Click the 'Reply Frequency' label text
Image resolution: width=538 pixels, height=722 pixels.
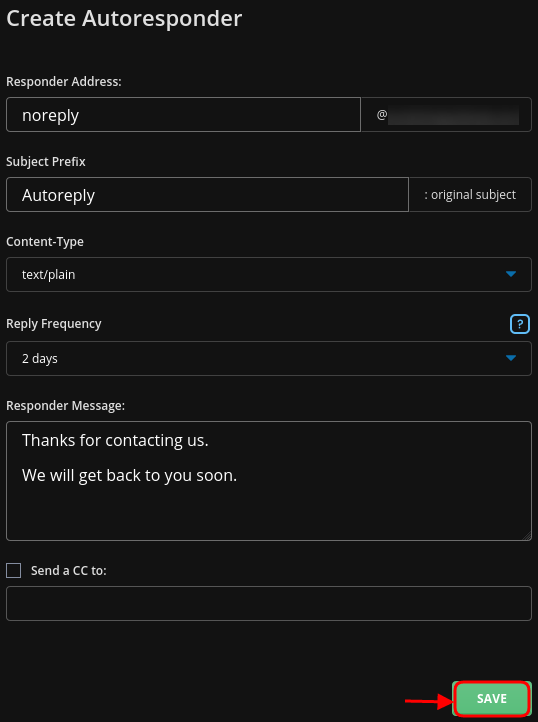point(53,324)
